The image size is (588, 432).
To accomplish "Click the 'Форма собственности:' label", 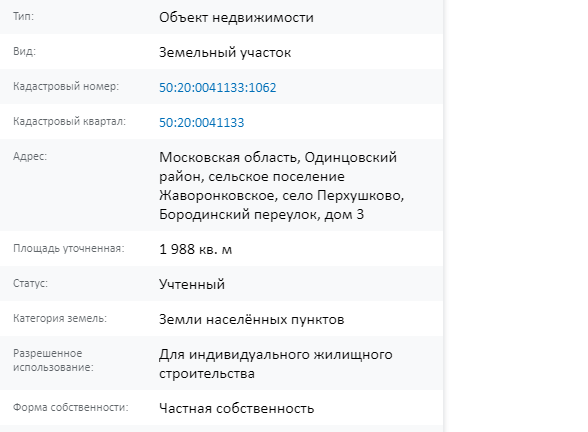I will click(x=70, y=407).
